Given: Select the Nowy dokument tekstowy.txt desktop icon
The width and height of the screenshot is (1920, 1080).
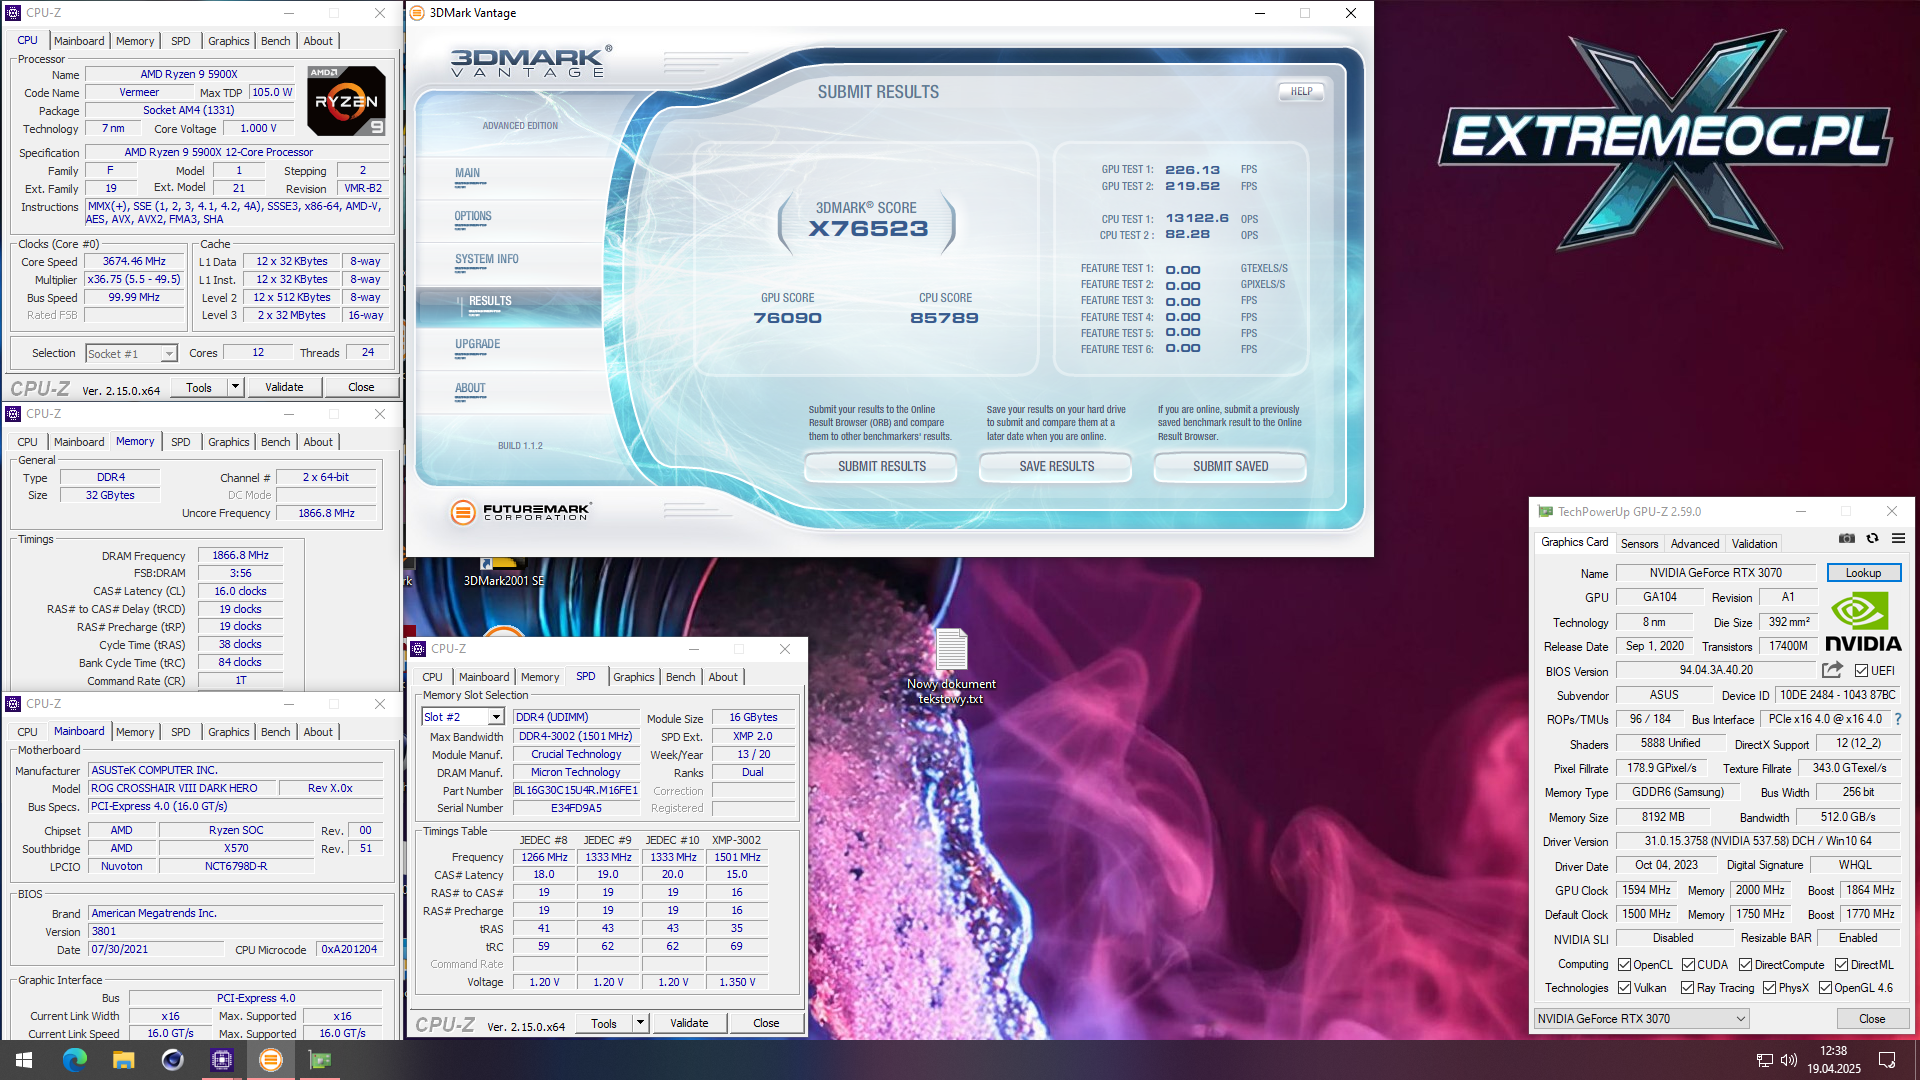Looking at the screenshot, I should (x=951, y=666).
